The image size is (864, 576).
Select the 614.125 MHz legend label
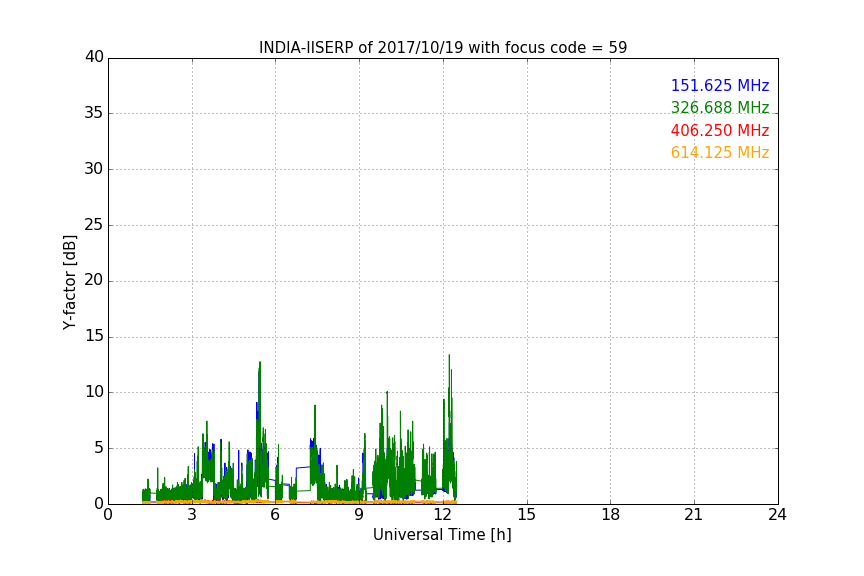click(x=720, y=152)
